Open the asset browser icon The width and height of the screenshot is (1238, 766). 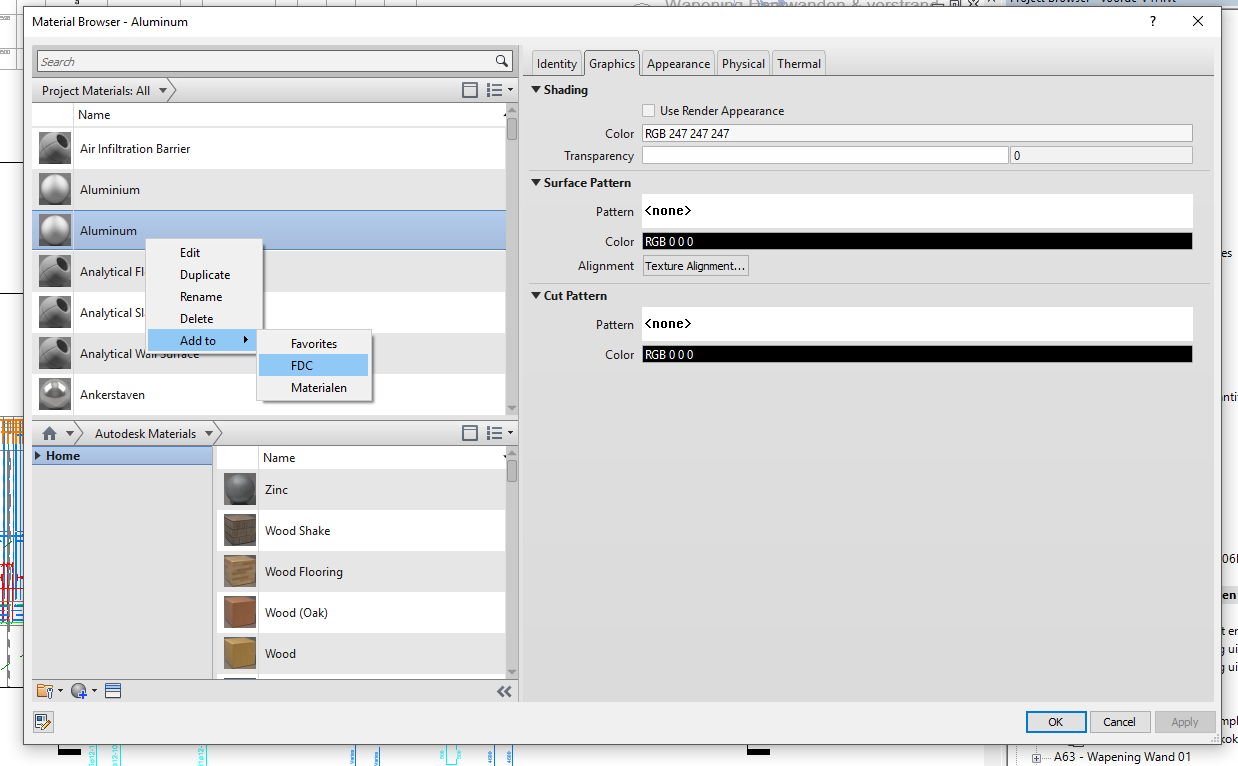click(113, 691)
